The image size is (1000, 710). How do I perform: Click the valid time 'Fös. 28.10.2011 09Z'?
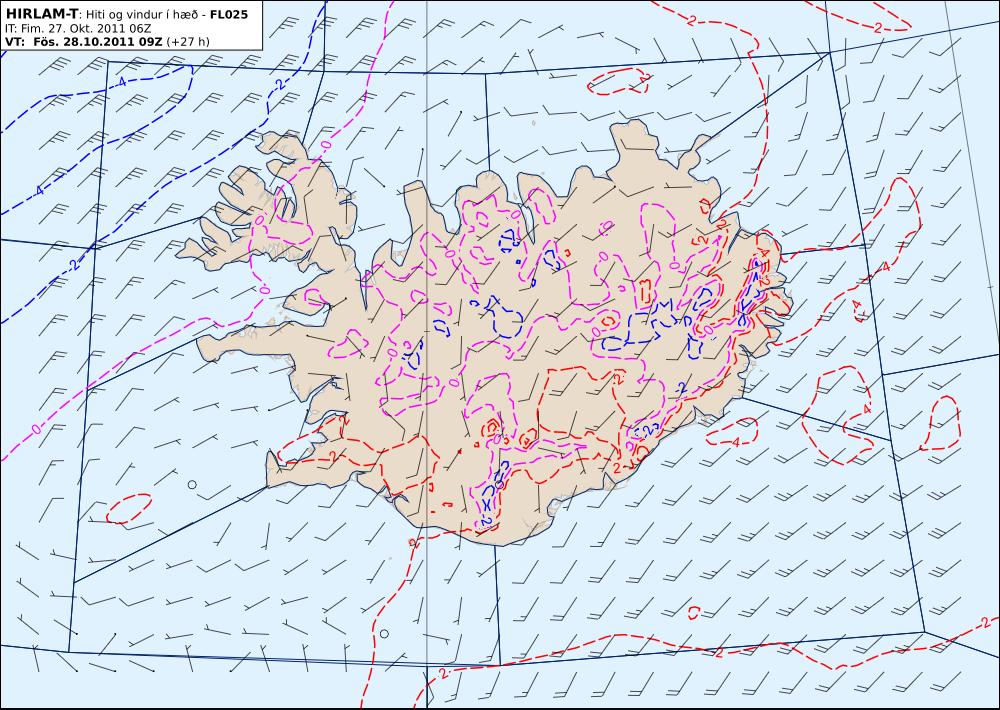click(x=98, y=42)
